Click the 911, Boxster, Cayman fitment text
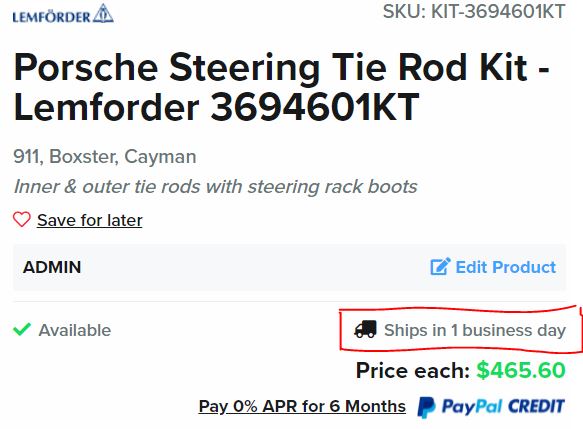The width and height of the screenshot is (583, 429). point(105,157)
